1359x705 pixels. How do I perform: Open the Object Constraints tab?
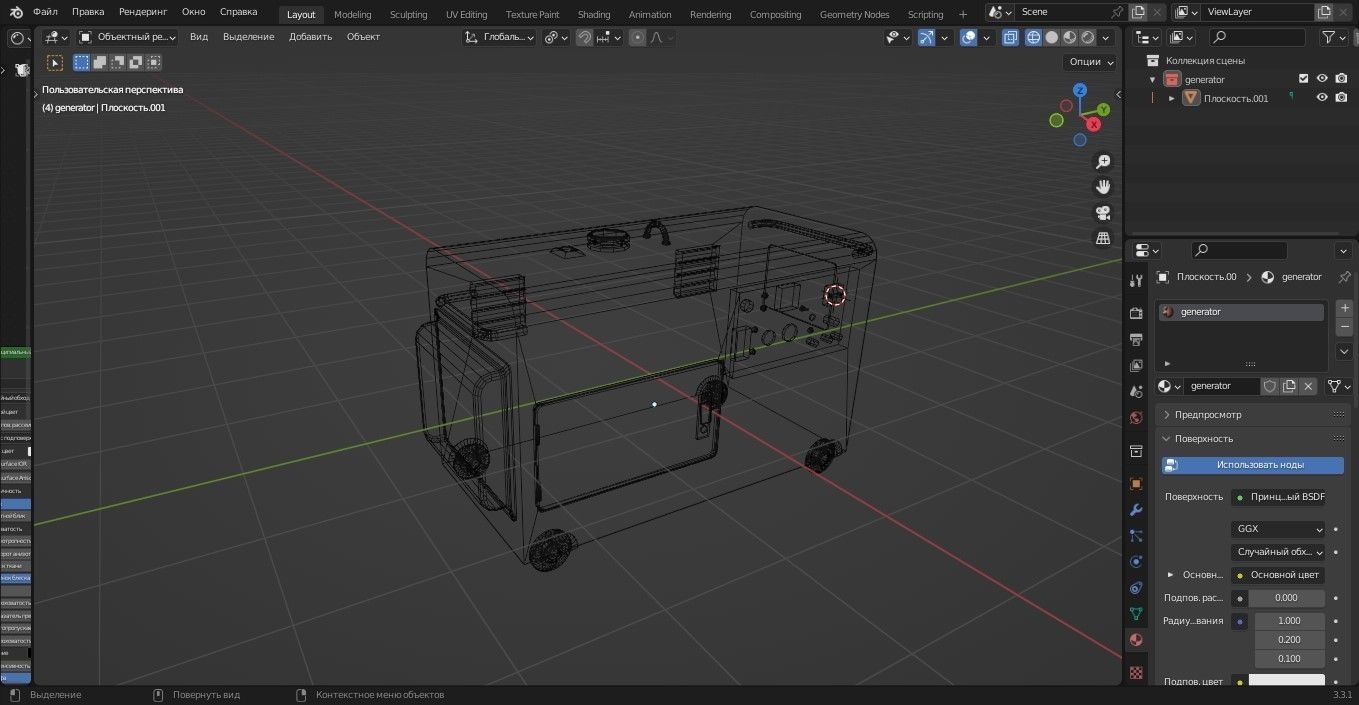[1136, 588]
